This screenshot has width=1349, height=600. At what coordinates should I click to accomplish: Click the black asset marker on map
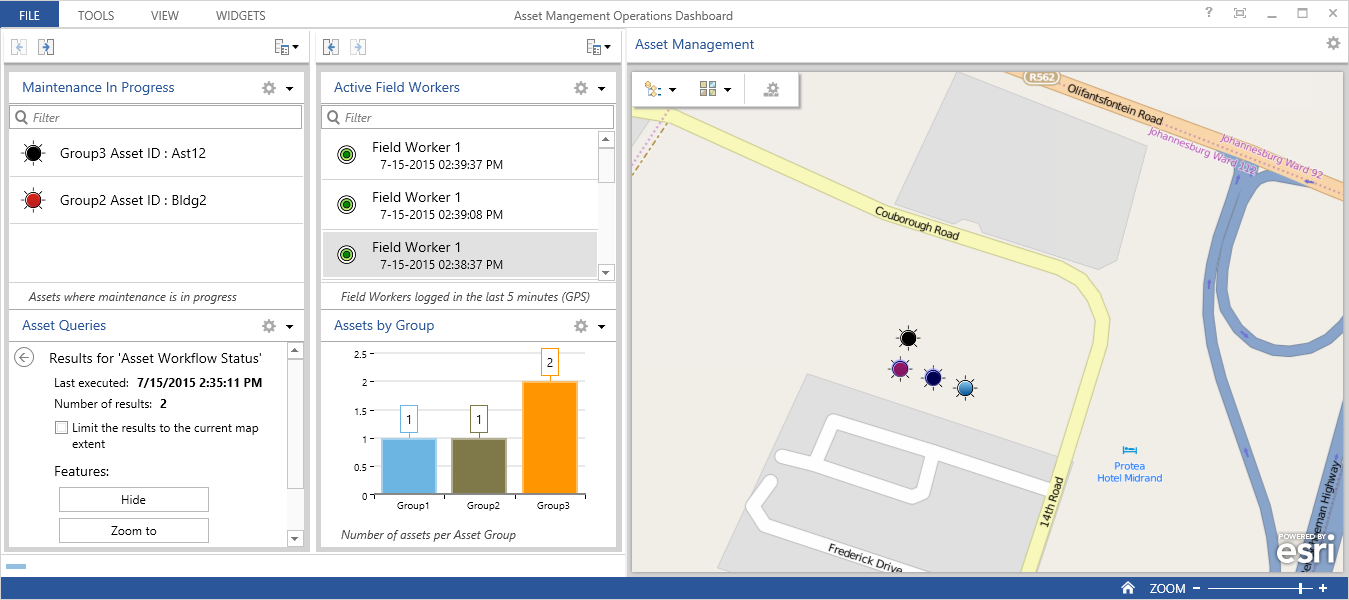click(x=907, y=339)
